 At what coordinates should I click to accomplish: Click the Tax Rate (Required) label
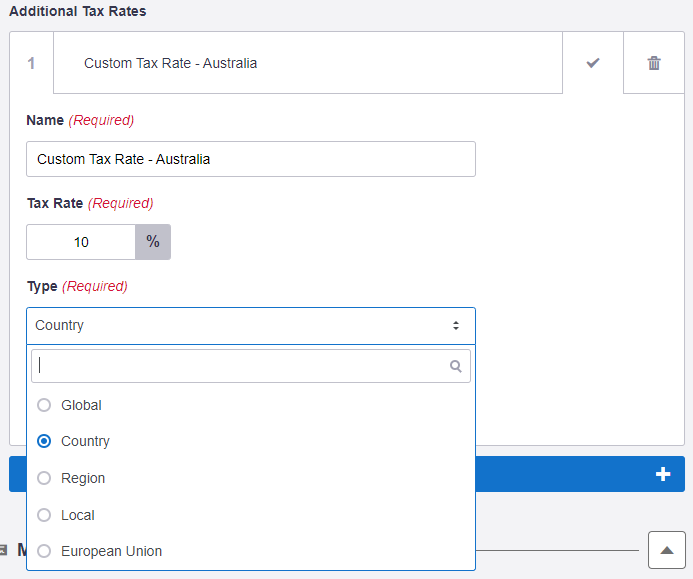pyautogui.click(x=90, y=203)
